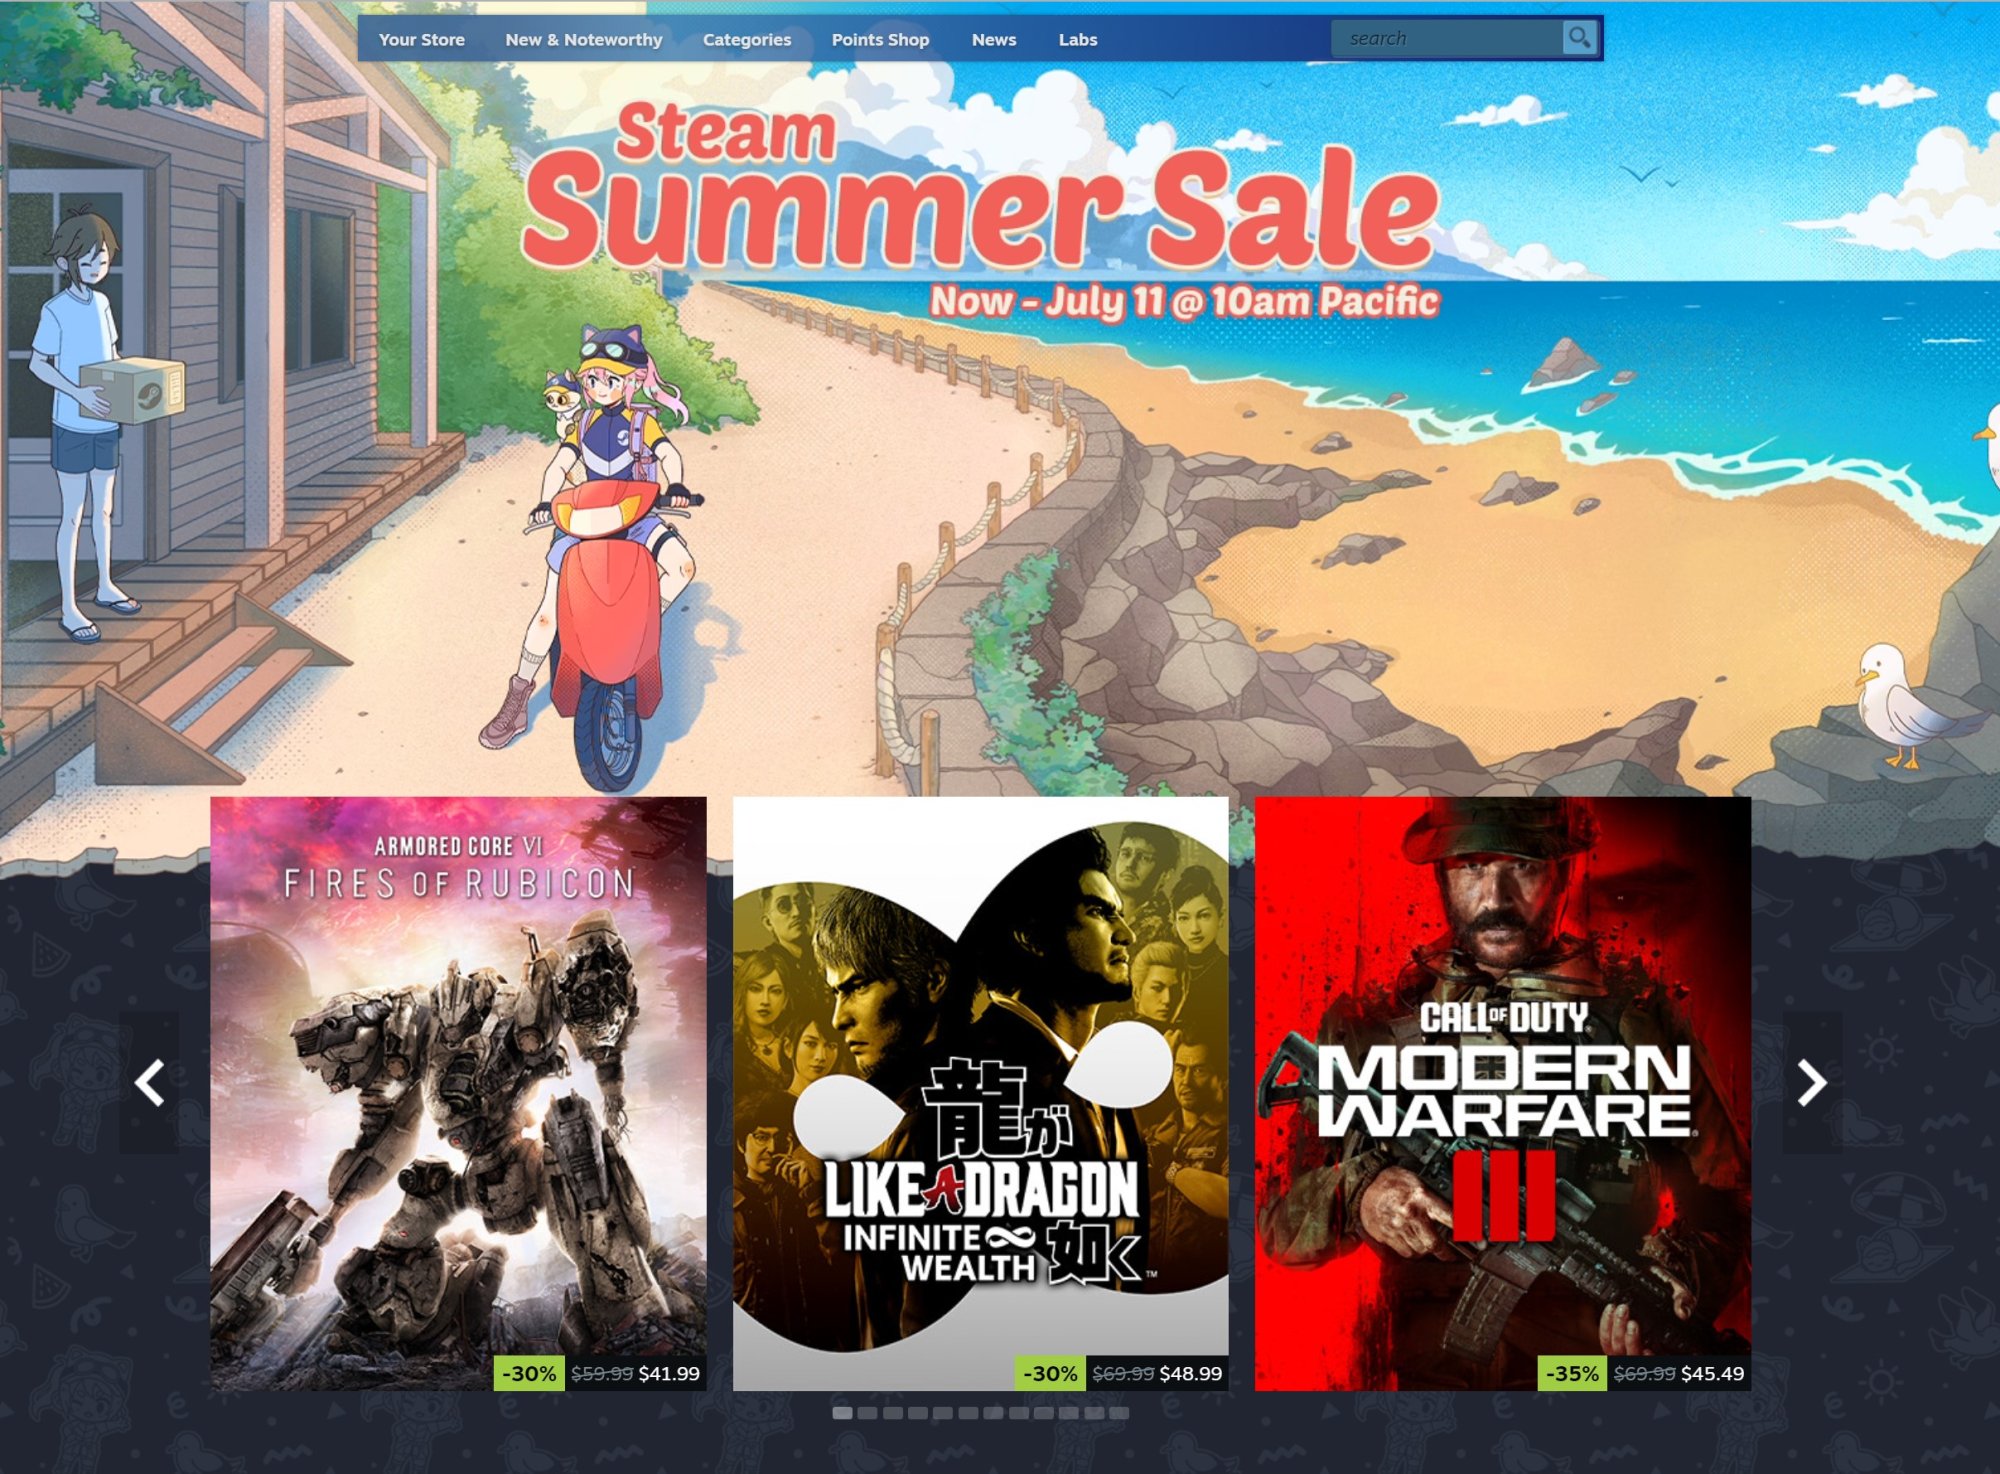Screen dimensions: 2000x1474
Task: Select the last carousel page indicator dot
Action: (x=1119, y=1413)
